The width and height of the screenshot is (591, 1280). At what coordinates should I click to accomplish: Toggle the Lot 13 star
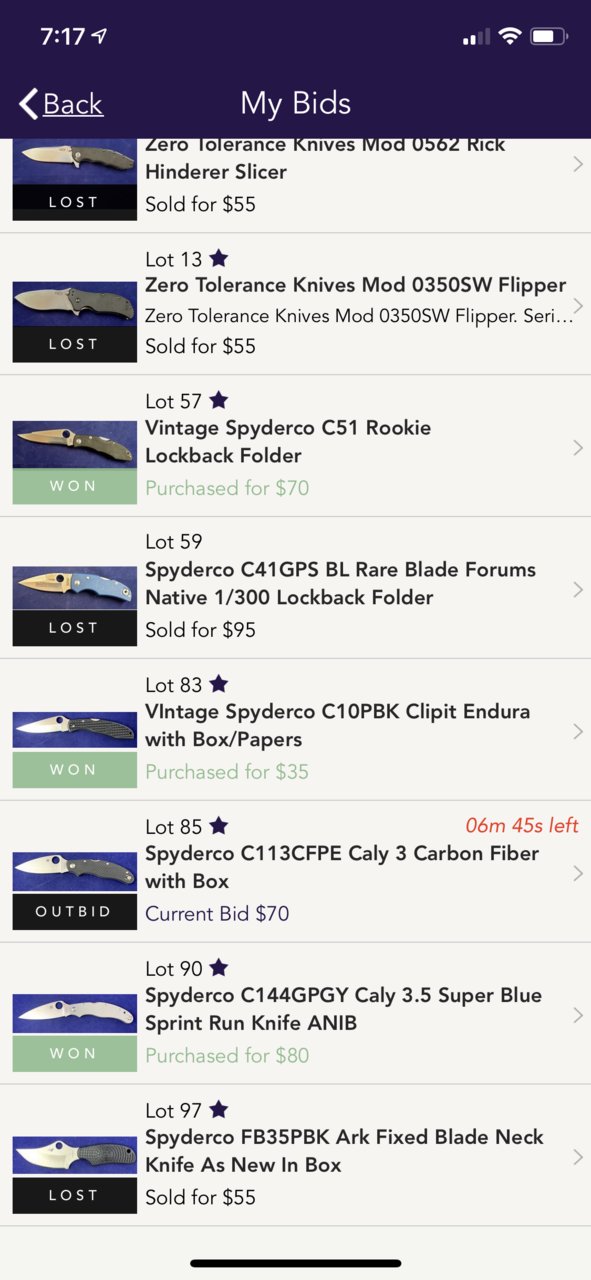[x=218, y=259]
